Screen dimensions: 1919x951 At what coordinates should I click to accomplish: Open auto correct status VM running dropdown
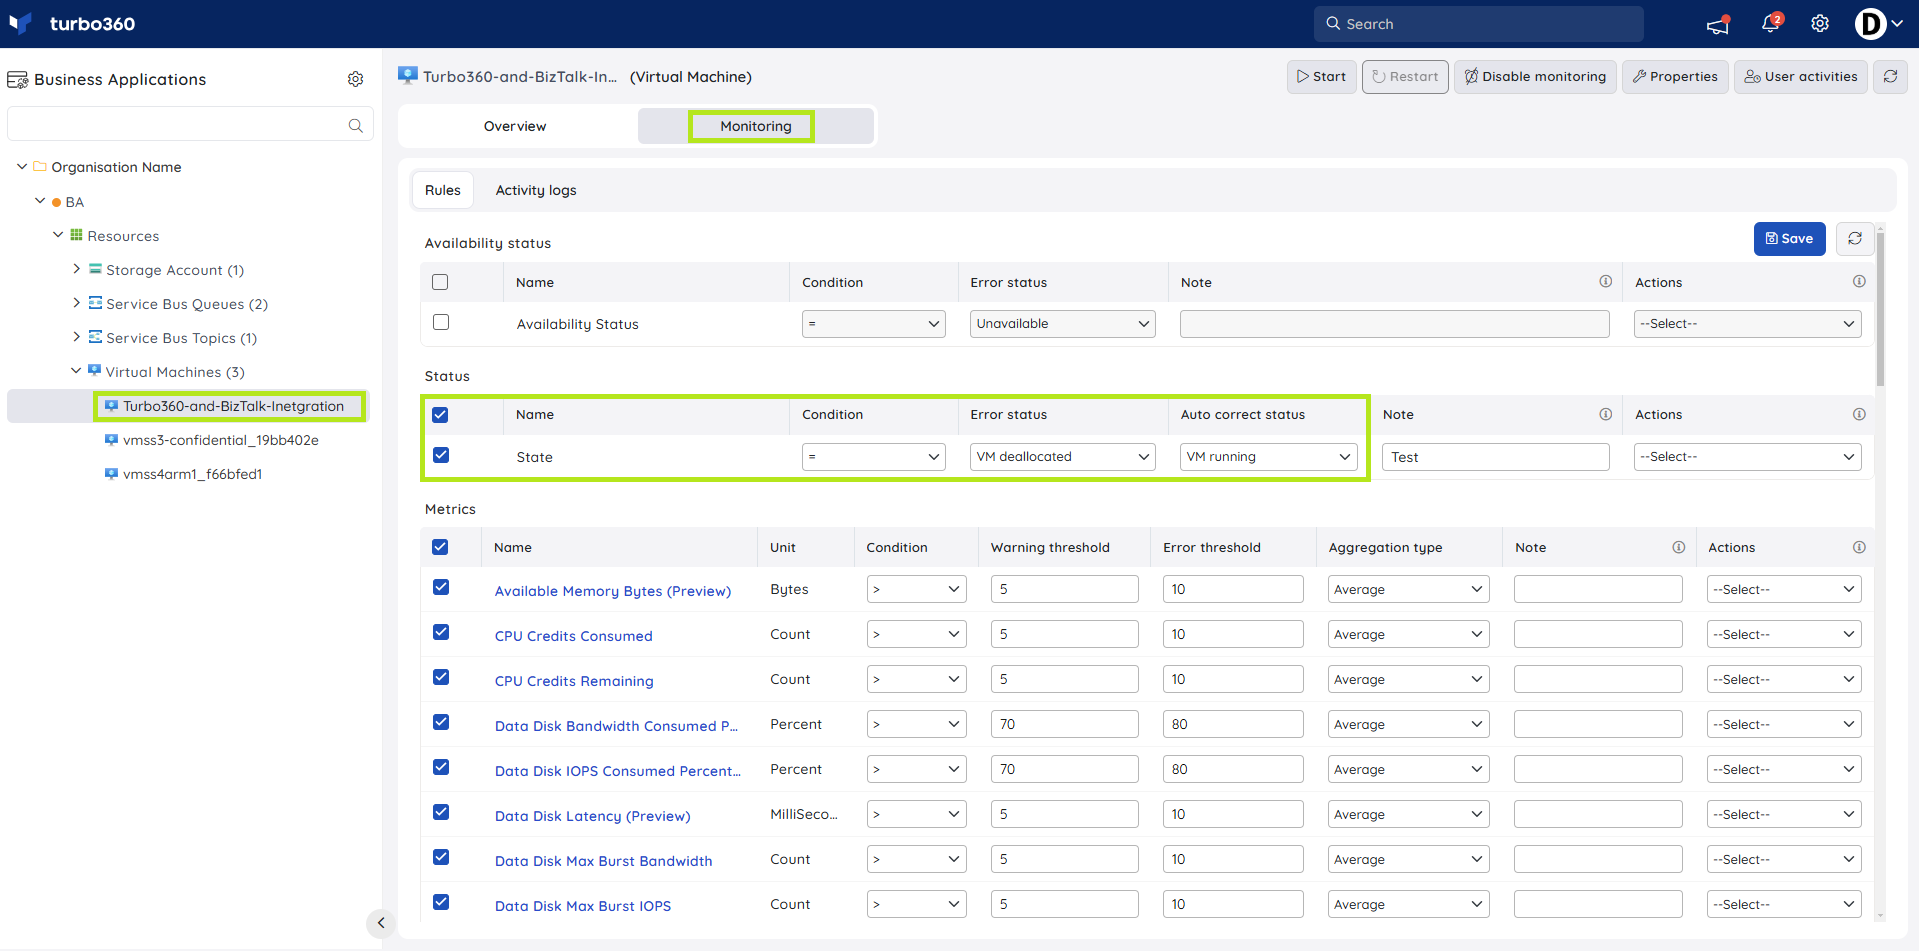(1268, 457)
